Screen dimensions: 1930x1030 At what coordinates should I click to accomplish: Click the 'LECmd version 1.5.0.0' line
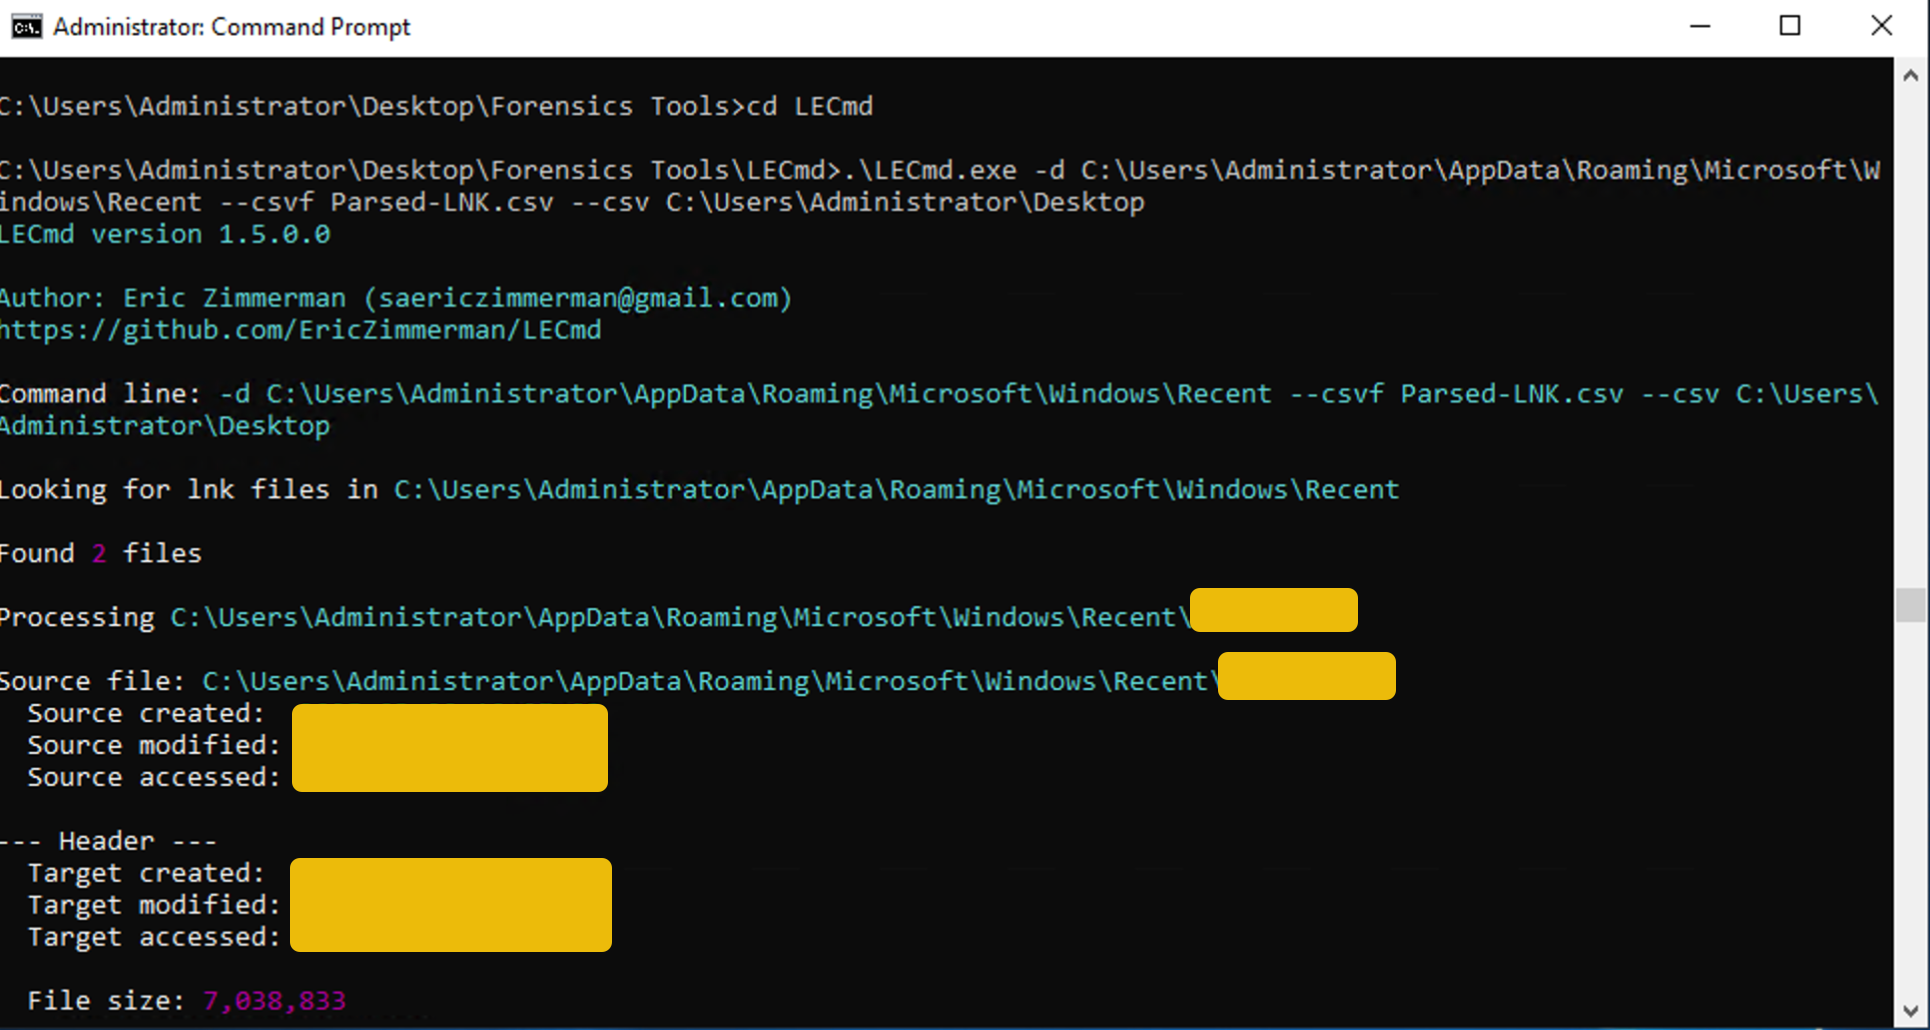tap(165, 234)
